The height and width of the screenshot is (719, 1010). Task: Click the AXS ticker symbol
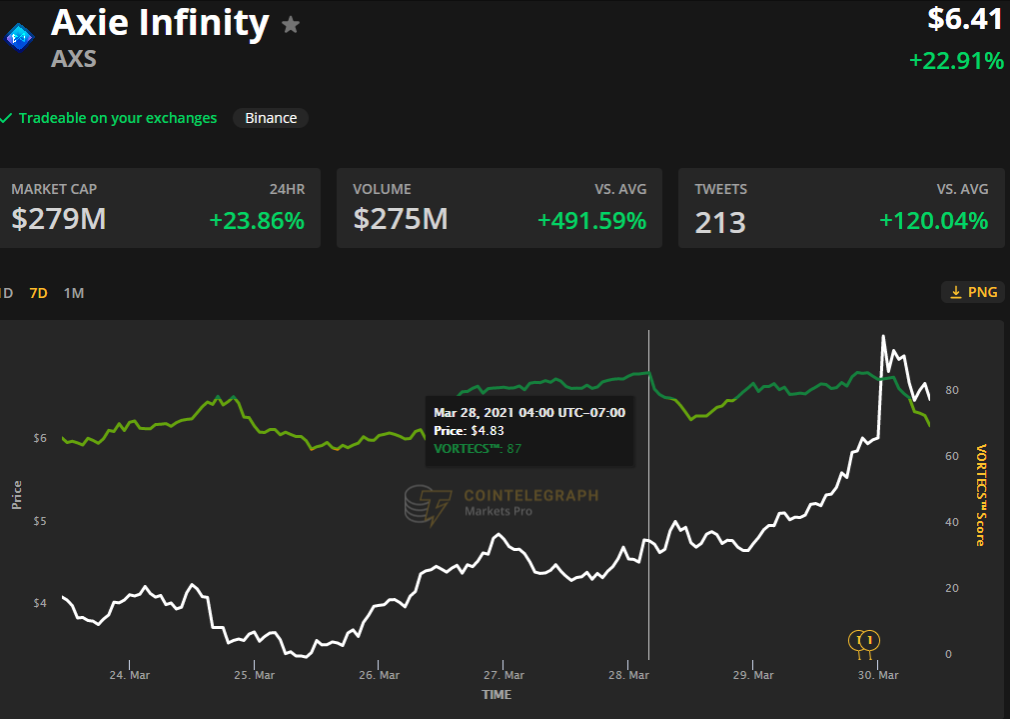pyautogui.click(x=73, y=59)
